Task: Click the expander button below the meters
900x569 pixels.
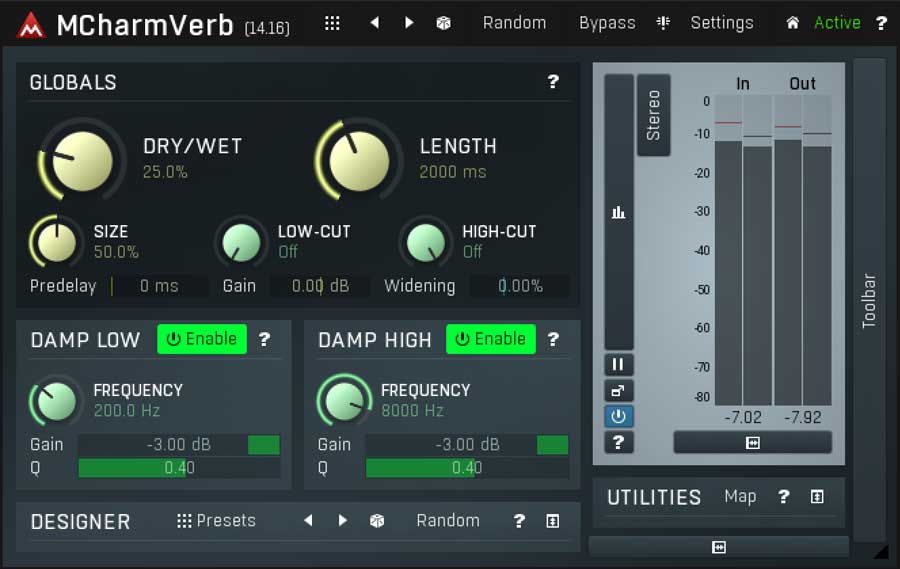Action: 752,443
